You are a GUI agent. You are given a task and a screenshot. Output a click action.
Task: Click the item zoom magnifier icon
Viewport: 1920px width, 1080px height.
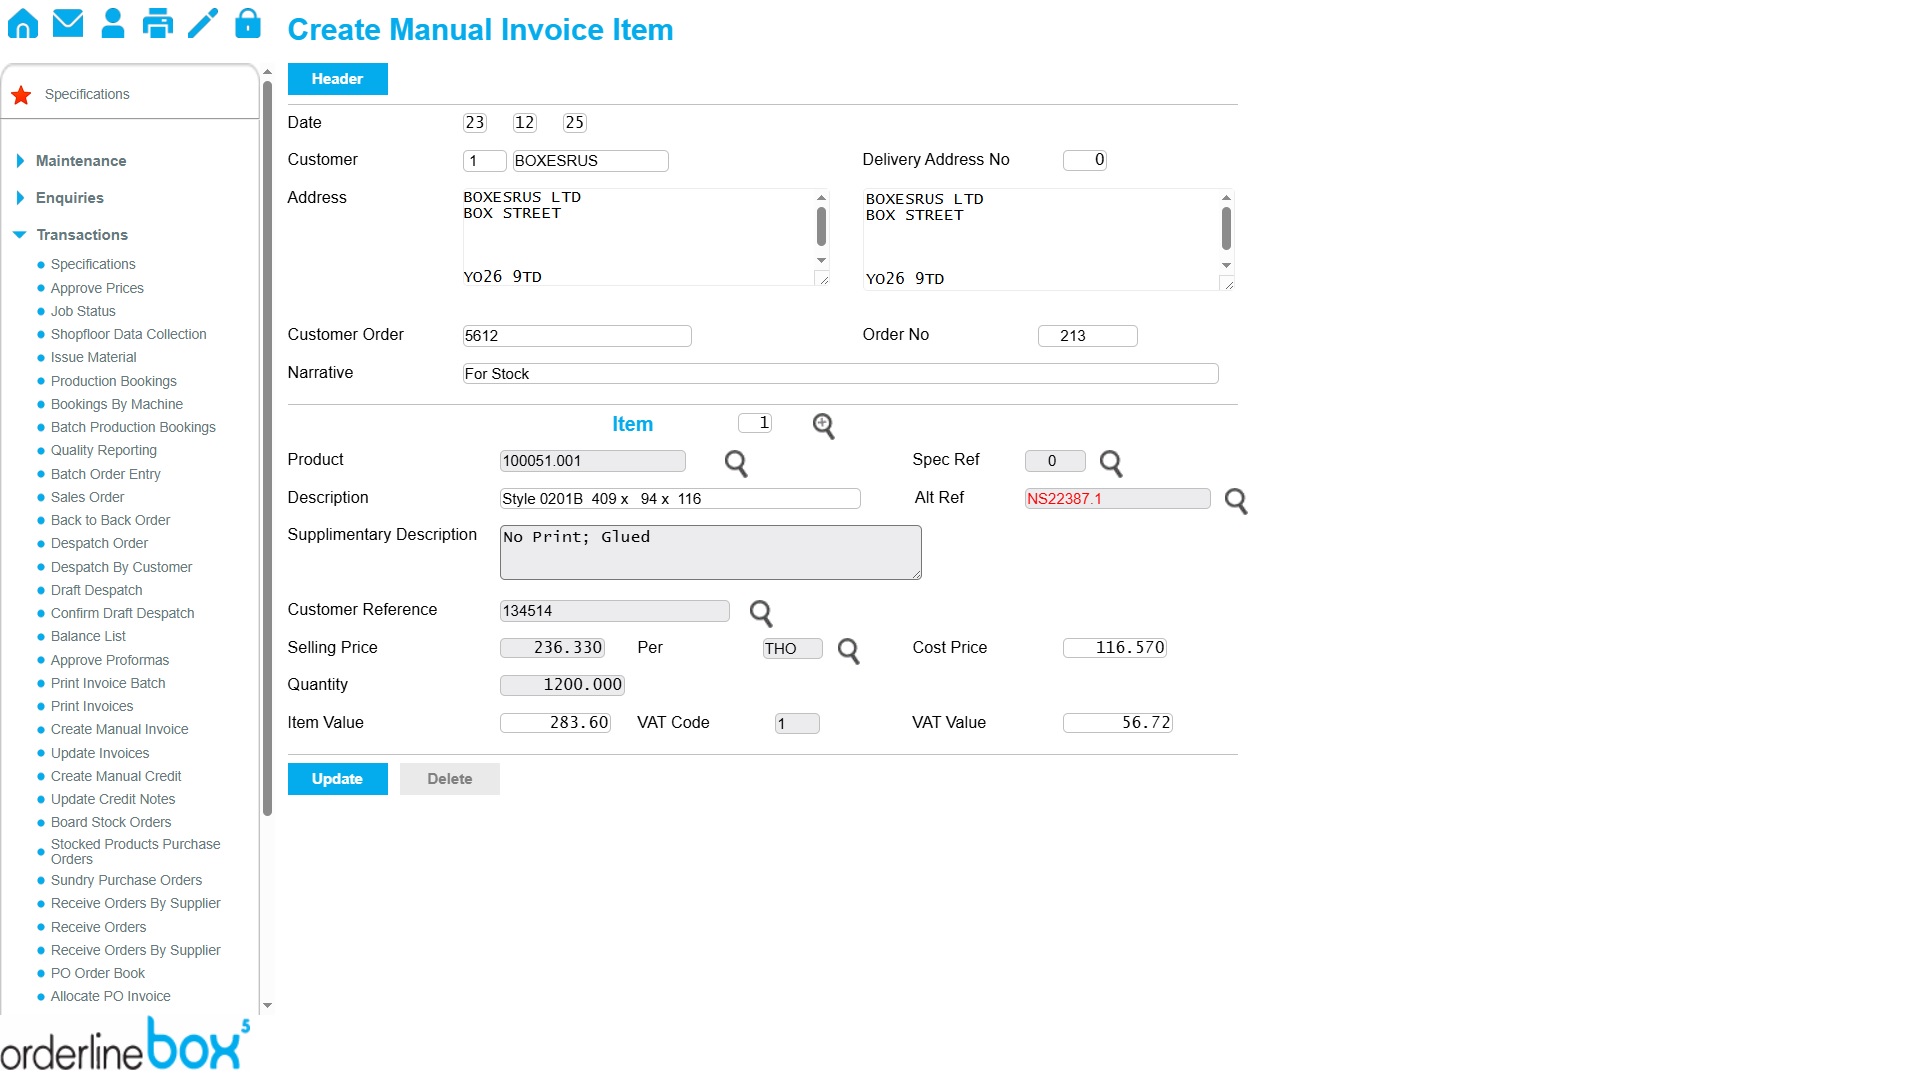(x=823, y=426)
